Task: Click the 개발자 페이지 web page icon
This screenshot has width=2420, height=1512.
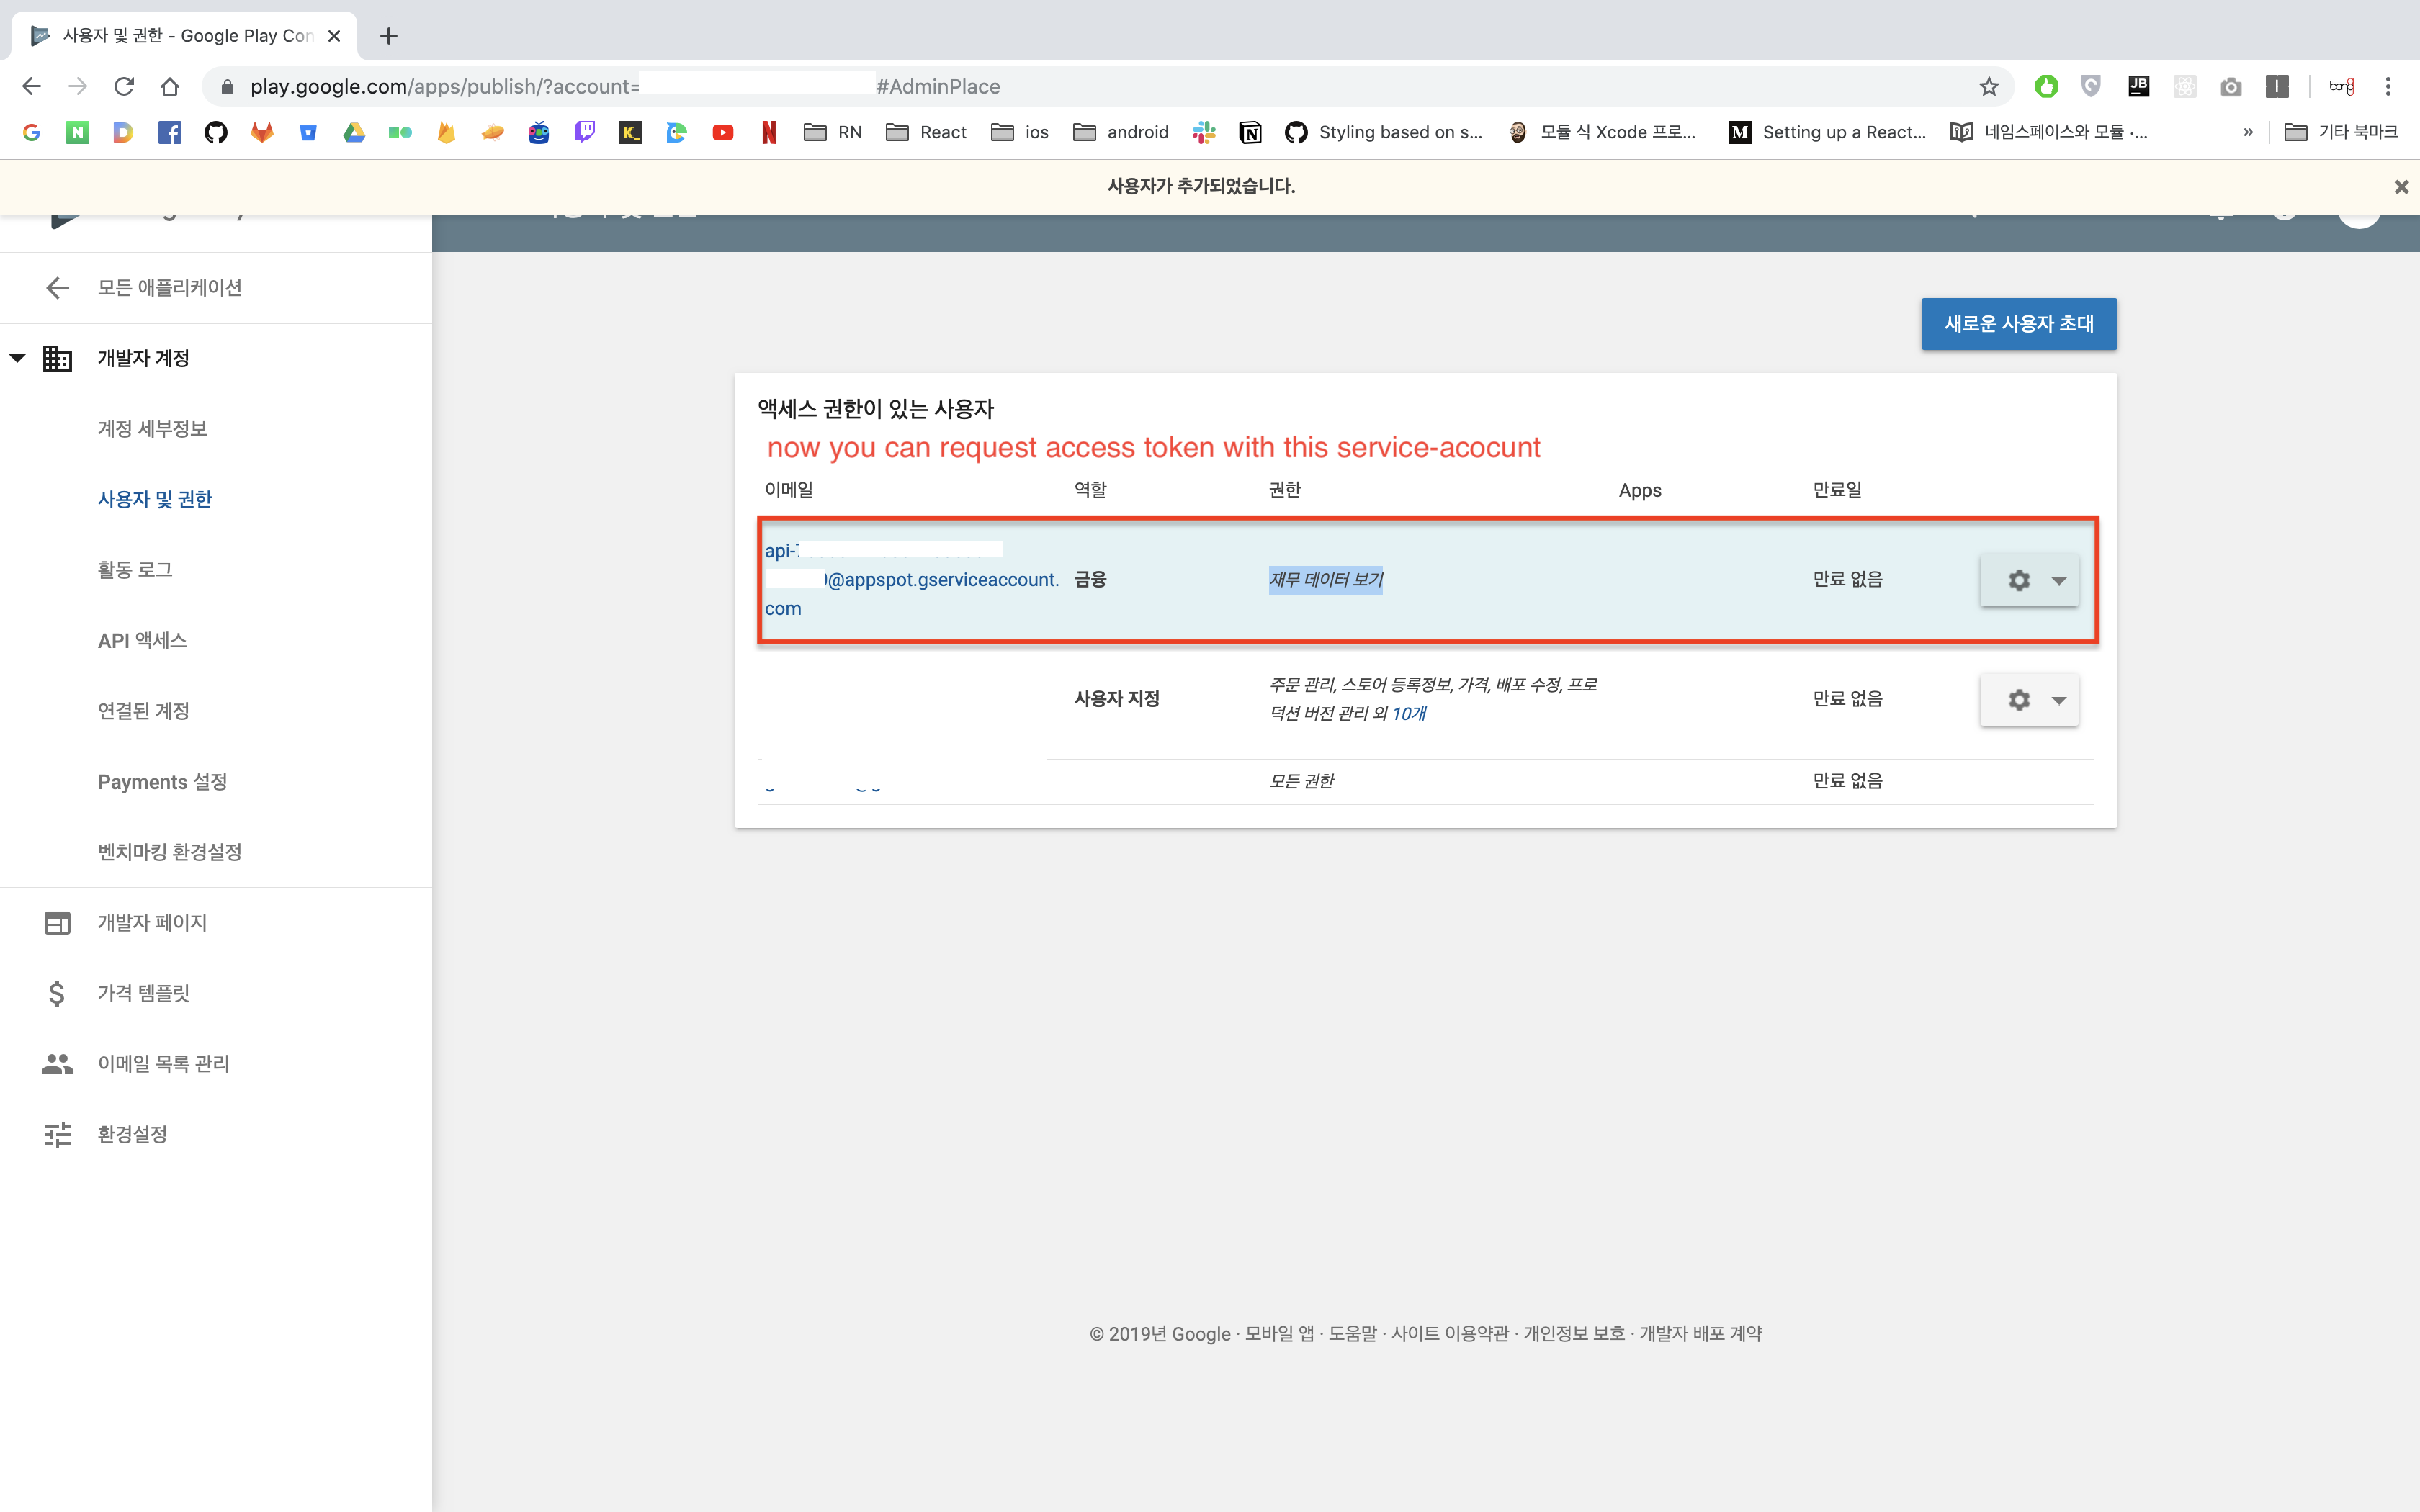Action: click(57, 923)
